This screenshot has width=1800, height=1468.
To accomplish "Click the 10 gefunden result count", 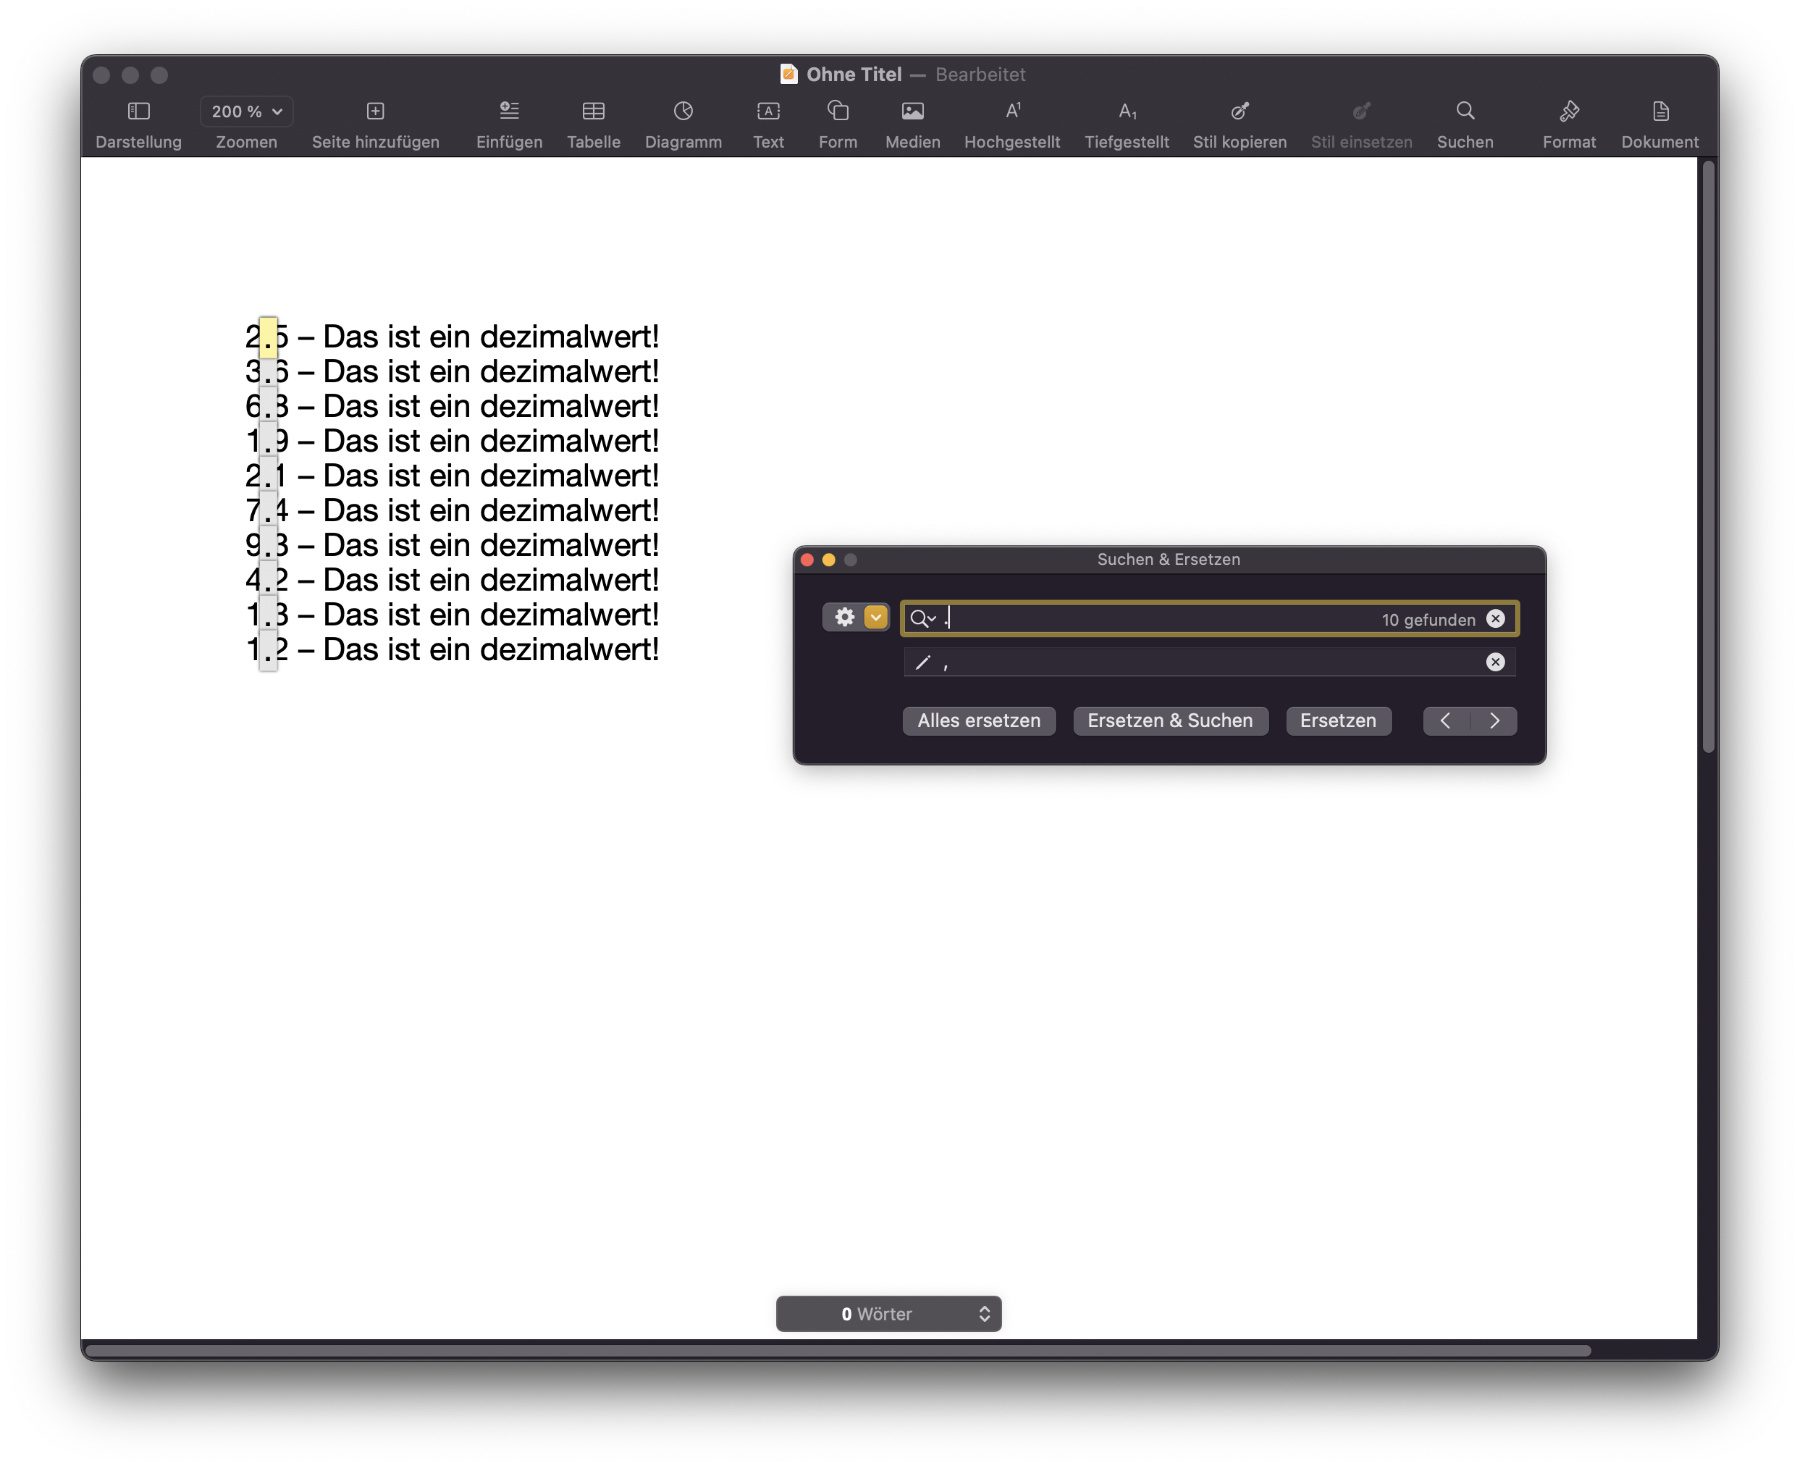I will 1428,620.
